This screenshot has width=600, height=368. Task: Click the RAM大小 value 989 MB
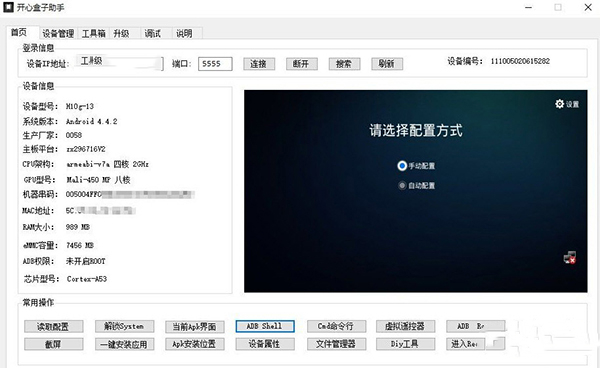pyautogui.click(x=78, y=227)
